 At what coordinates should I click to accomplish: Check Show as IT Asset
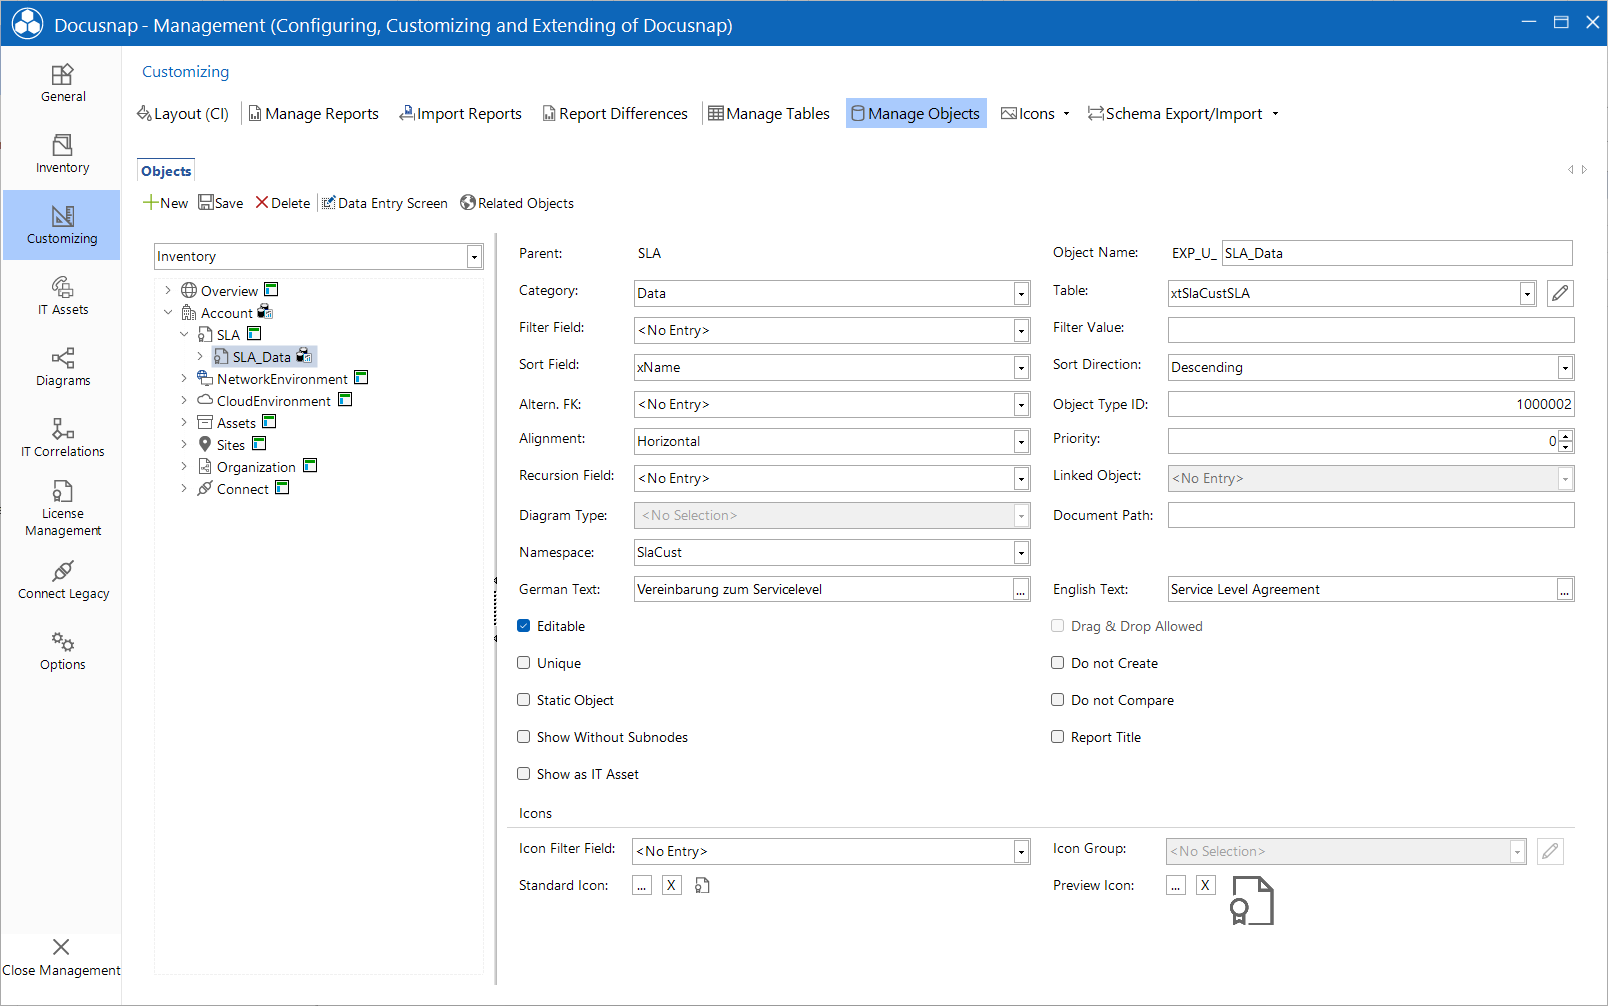(523, 774)
